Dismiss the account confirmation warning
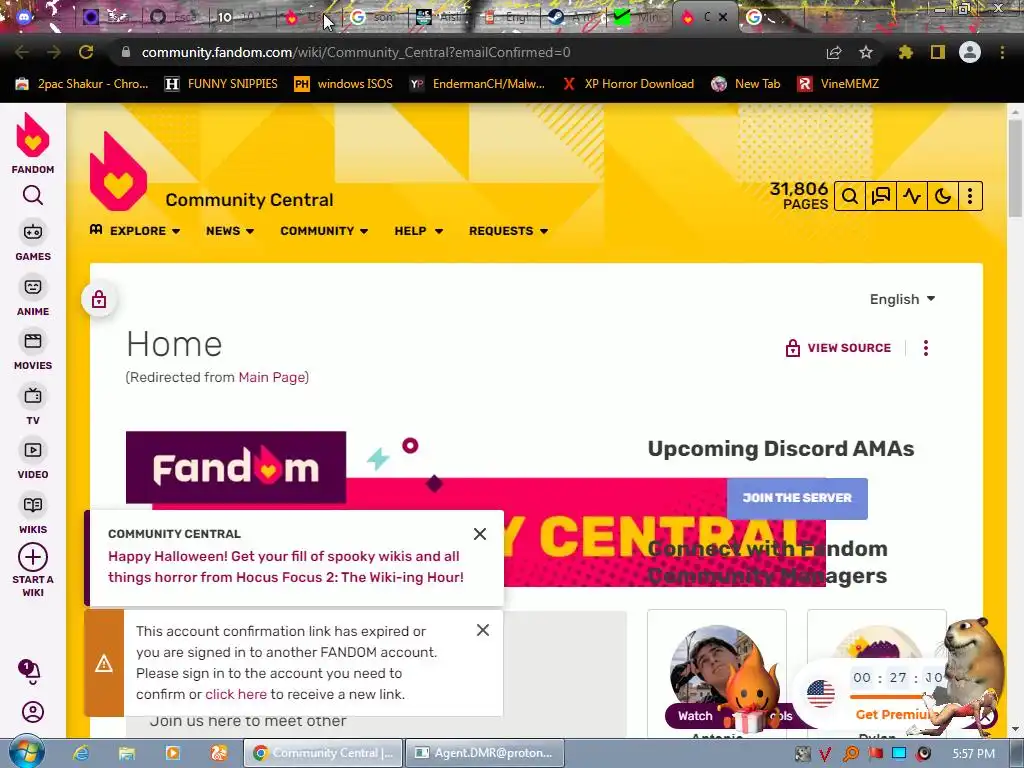Screen dimensions: 1024x768 [x=483, y=630]
